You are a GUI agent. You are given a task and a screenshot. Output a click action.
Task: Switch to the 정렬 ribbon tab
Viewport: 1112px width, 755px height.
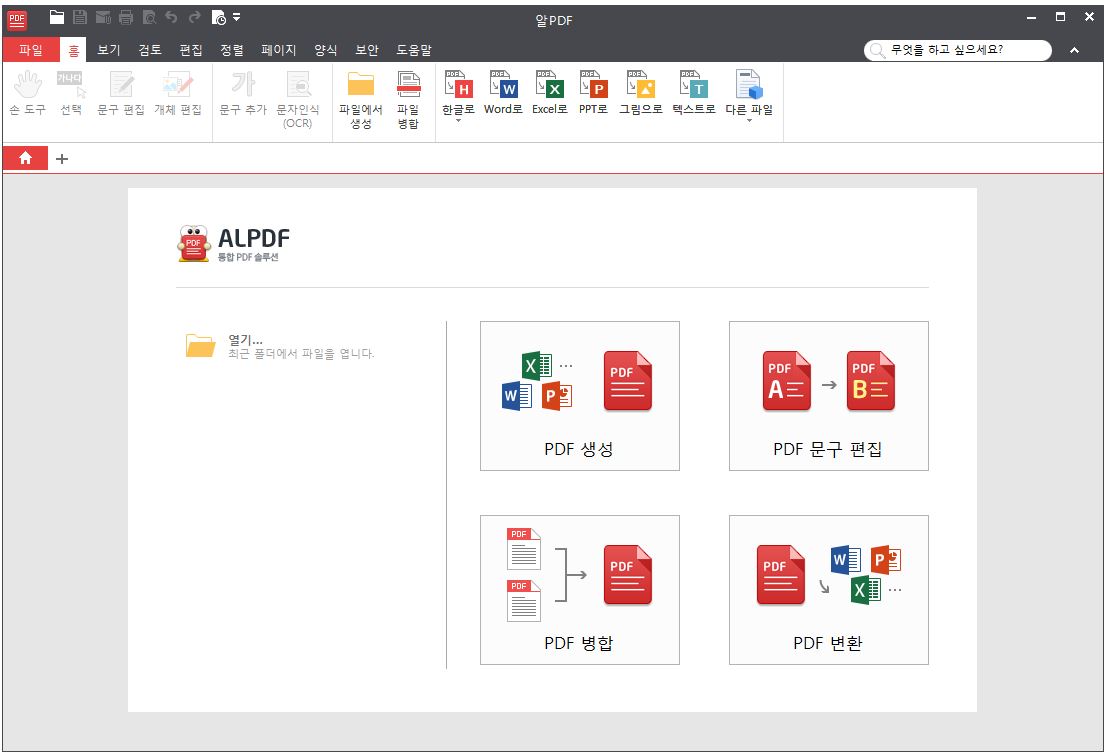(232, 50)
